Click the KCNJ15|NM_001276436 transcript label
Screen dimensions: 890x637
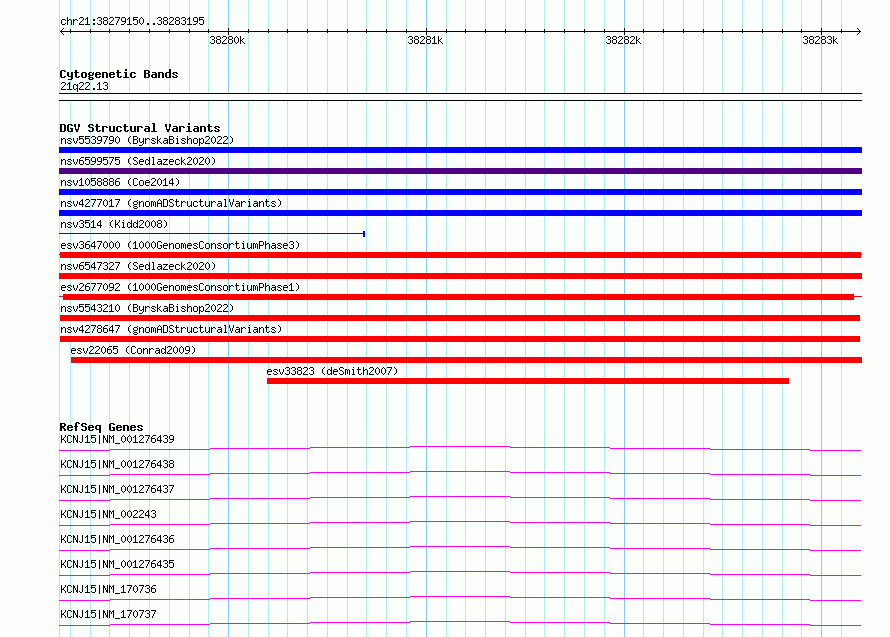117,539
